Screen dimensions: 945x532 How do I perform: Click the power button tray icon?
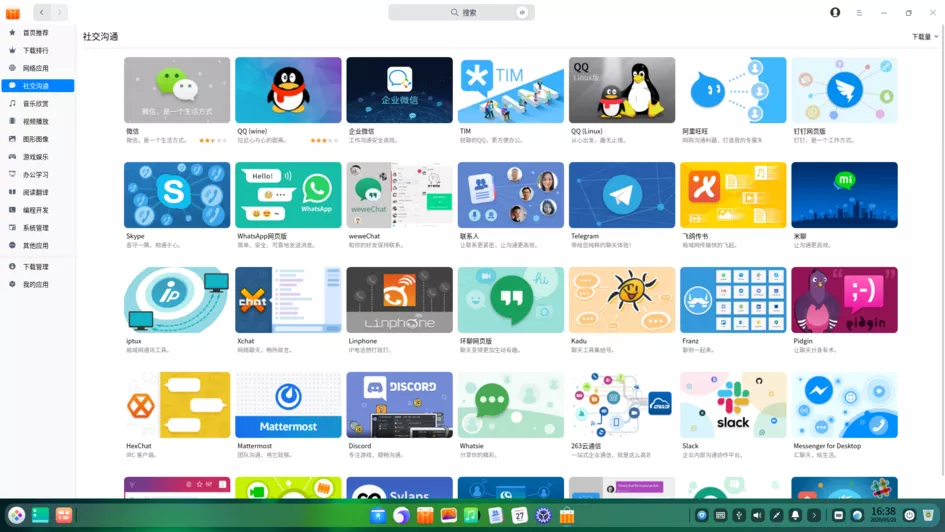909,515
